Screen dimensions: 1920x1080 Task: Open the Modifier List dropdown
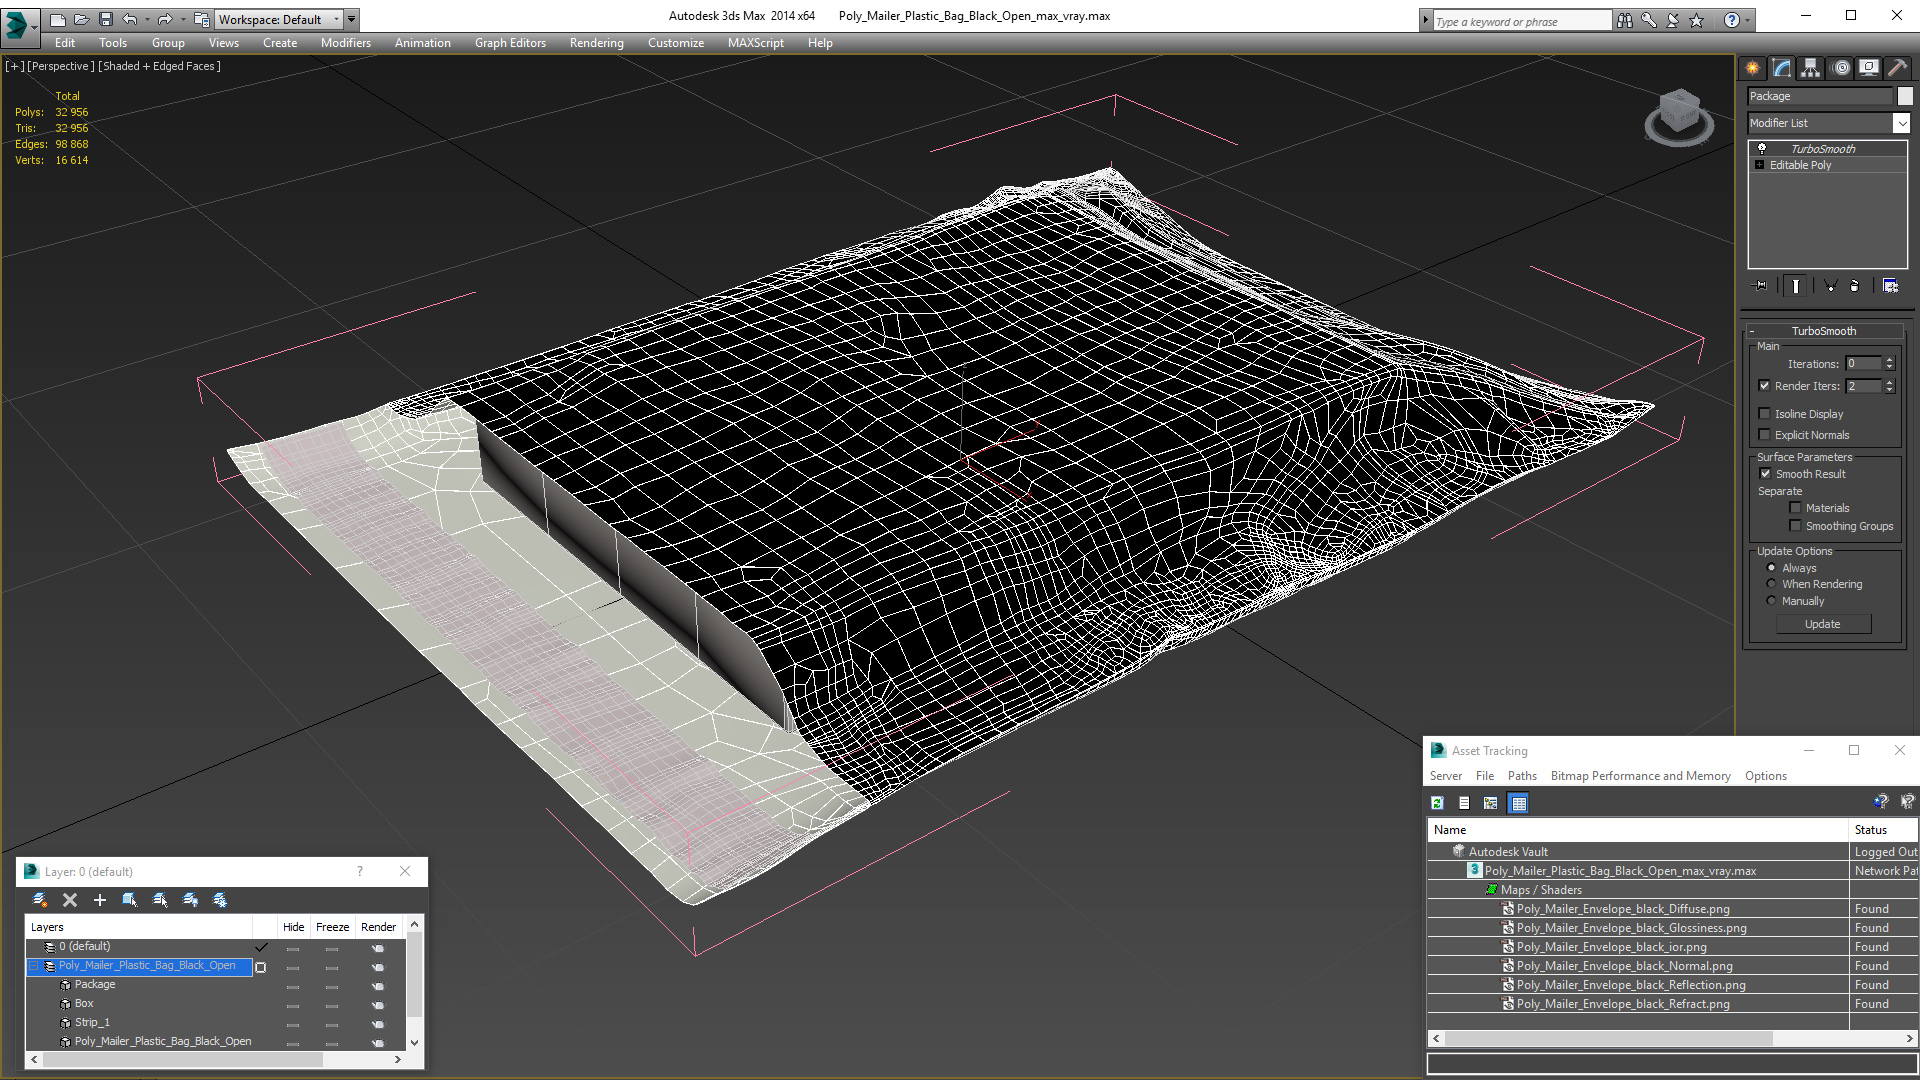(1901, 123)
